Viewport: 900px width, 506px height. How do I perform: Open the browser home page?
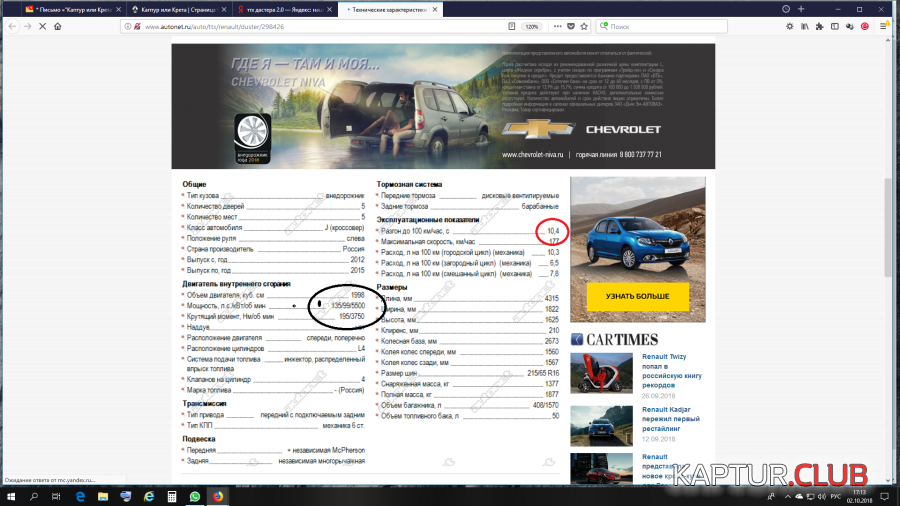pyautogui.click(x=57, y=26)
